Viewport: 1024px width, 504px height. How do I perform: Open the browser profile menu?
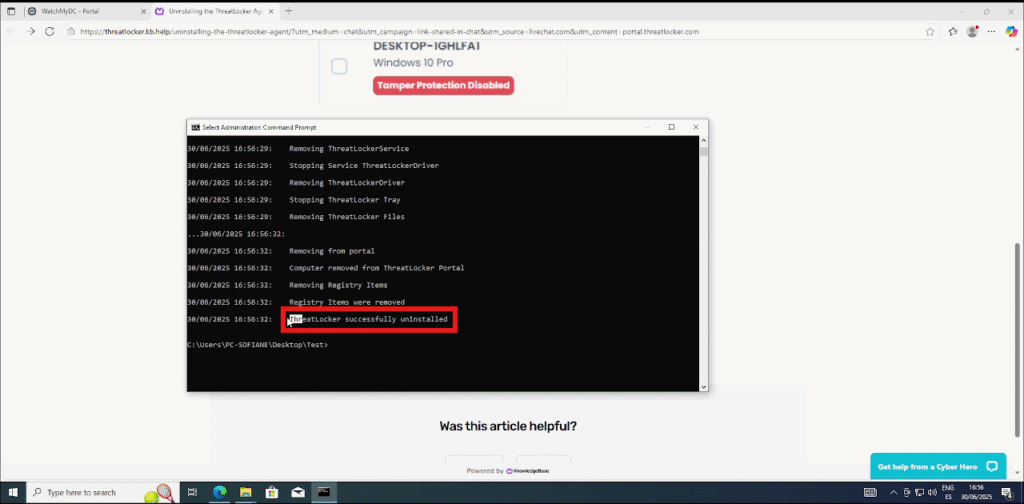[x=973, y=31]
